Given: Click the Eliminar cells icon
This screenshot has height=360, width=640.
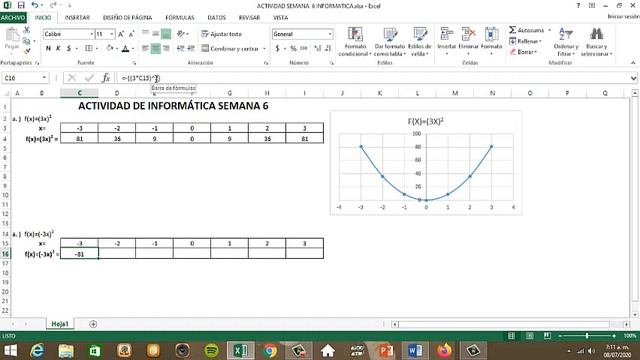Looking at the screenshot, I should tap(468, 34).
